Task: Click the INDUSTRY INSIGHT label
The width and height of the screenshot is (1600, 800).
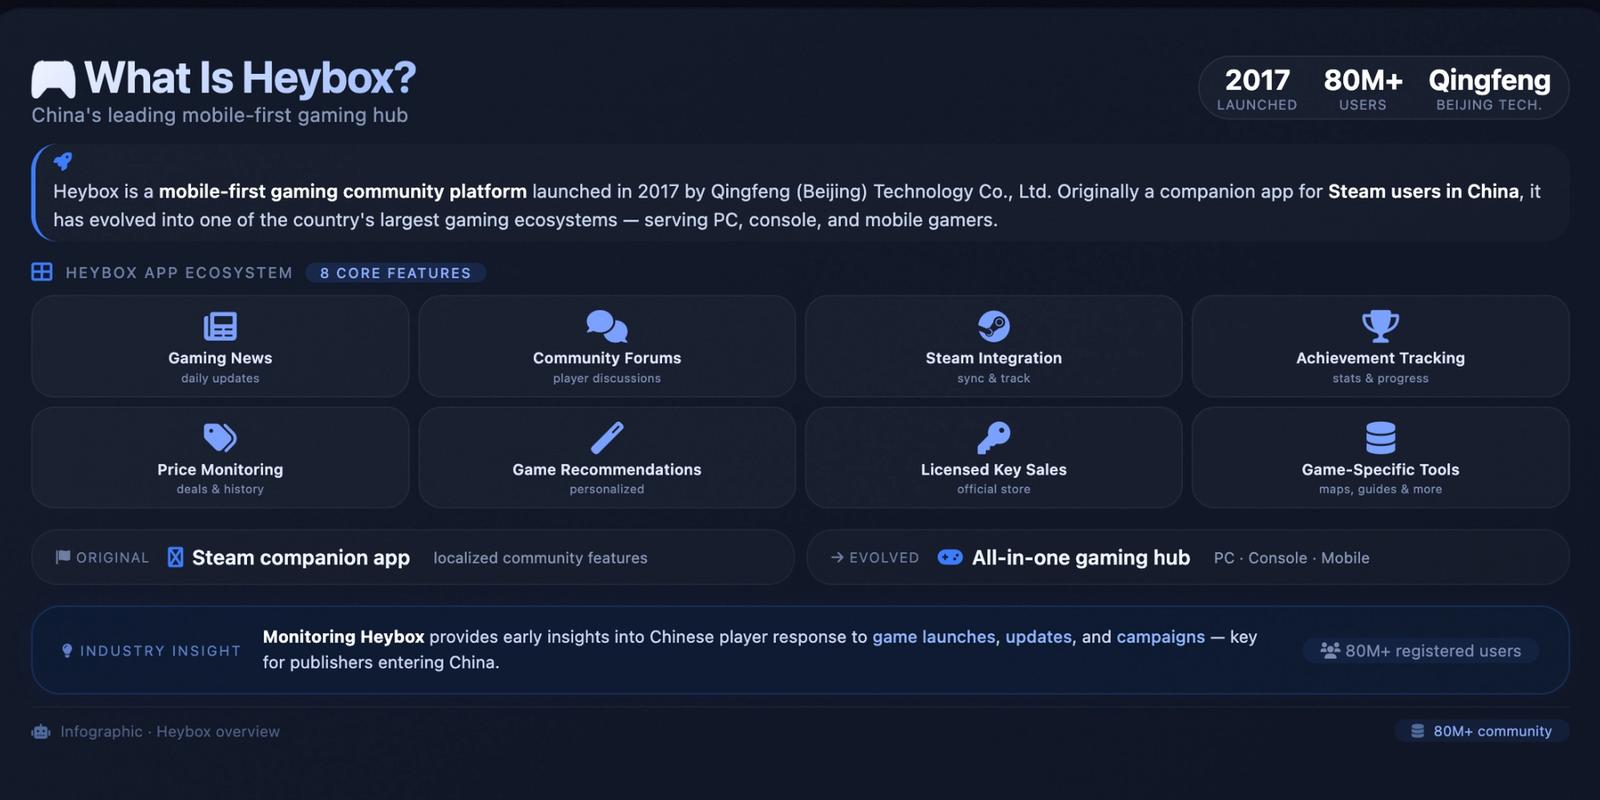Action: pyautogui.click(x=160, y=651)
